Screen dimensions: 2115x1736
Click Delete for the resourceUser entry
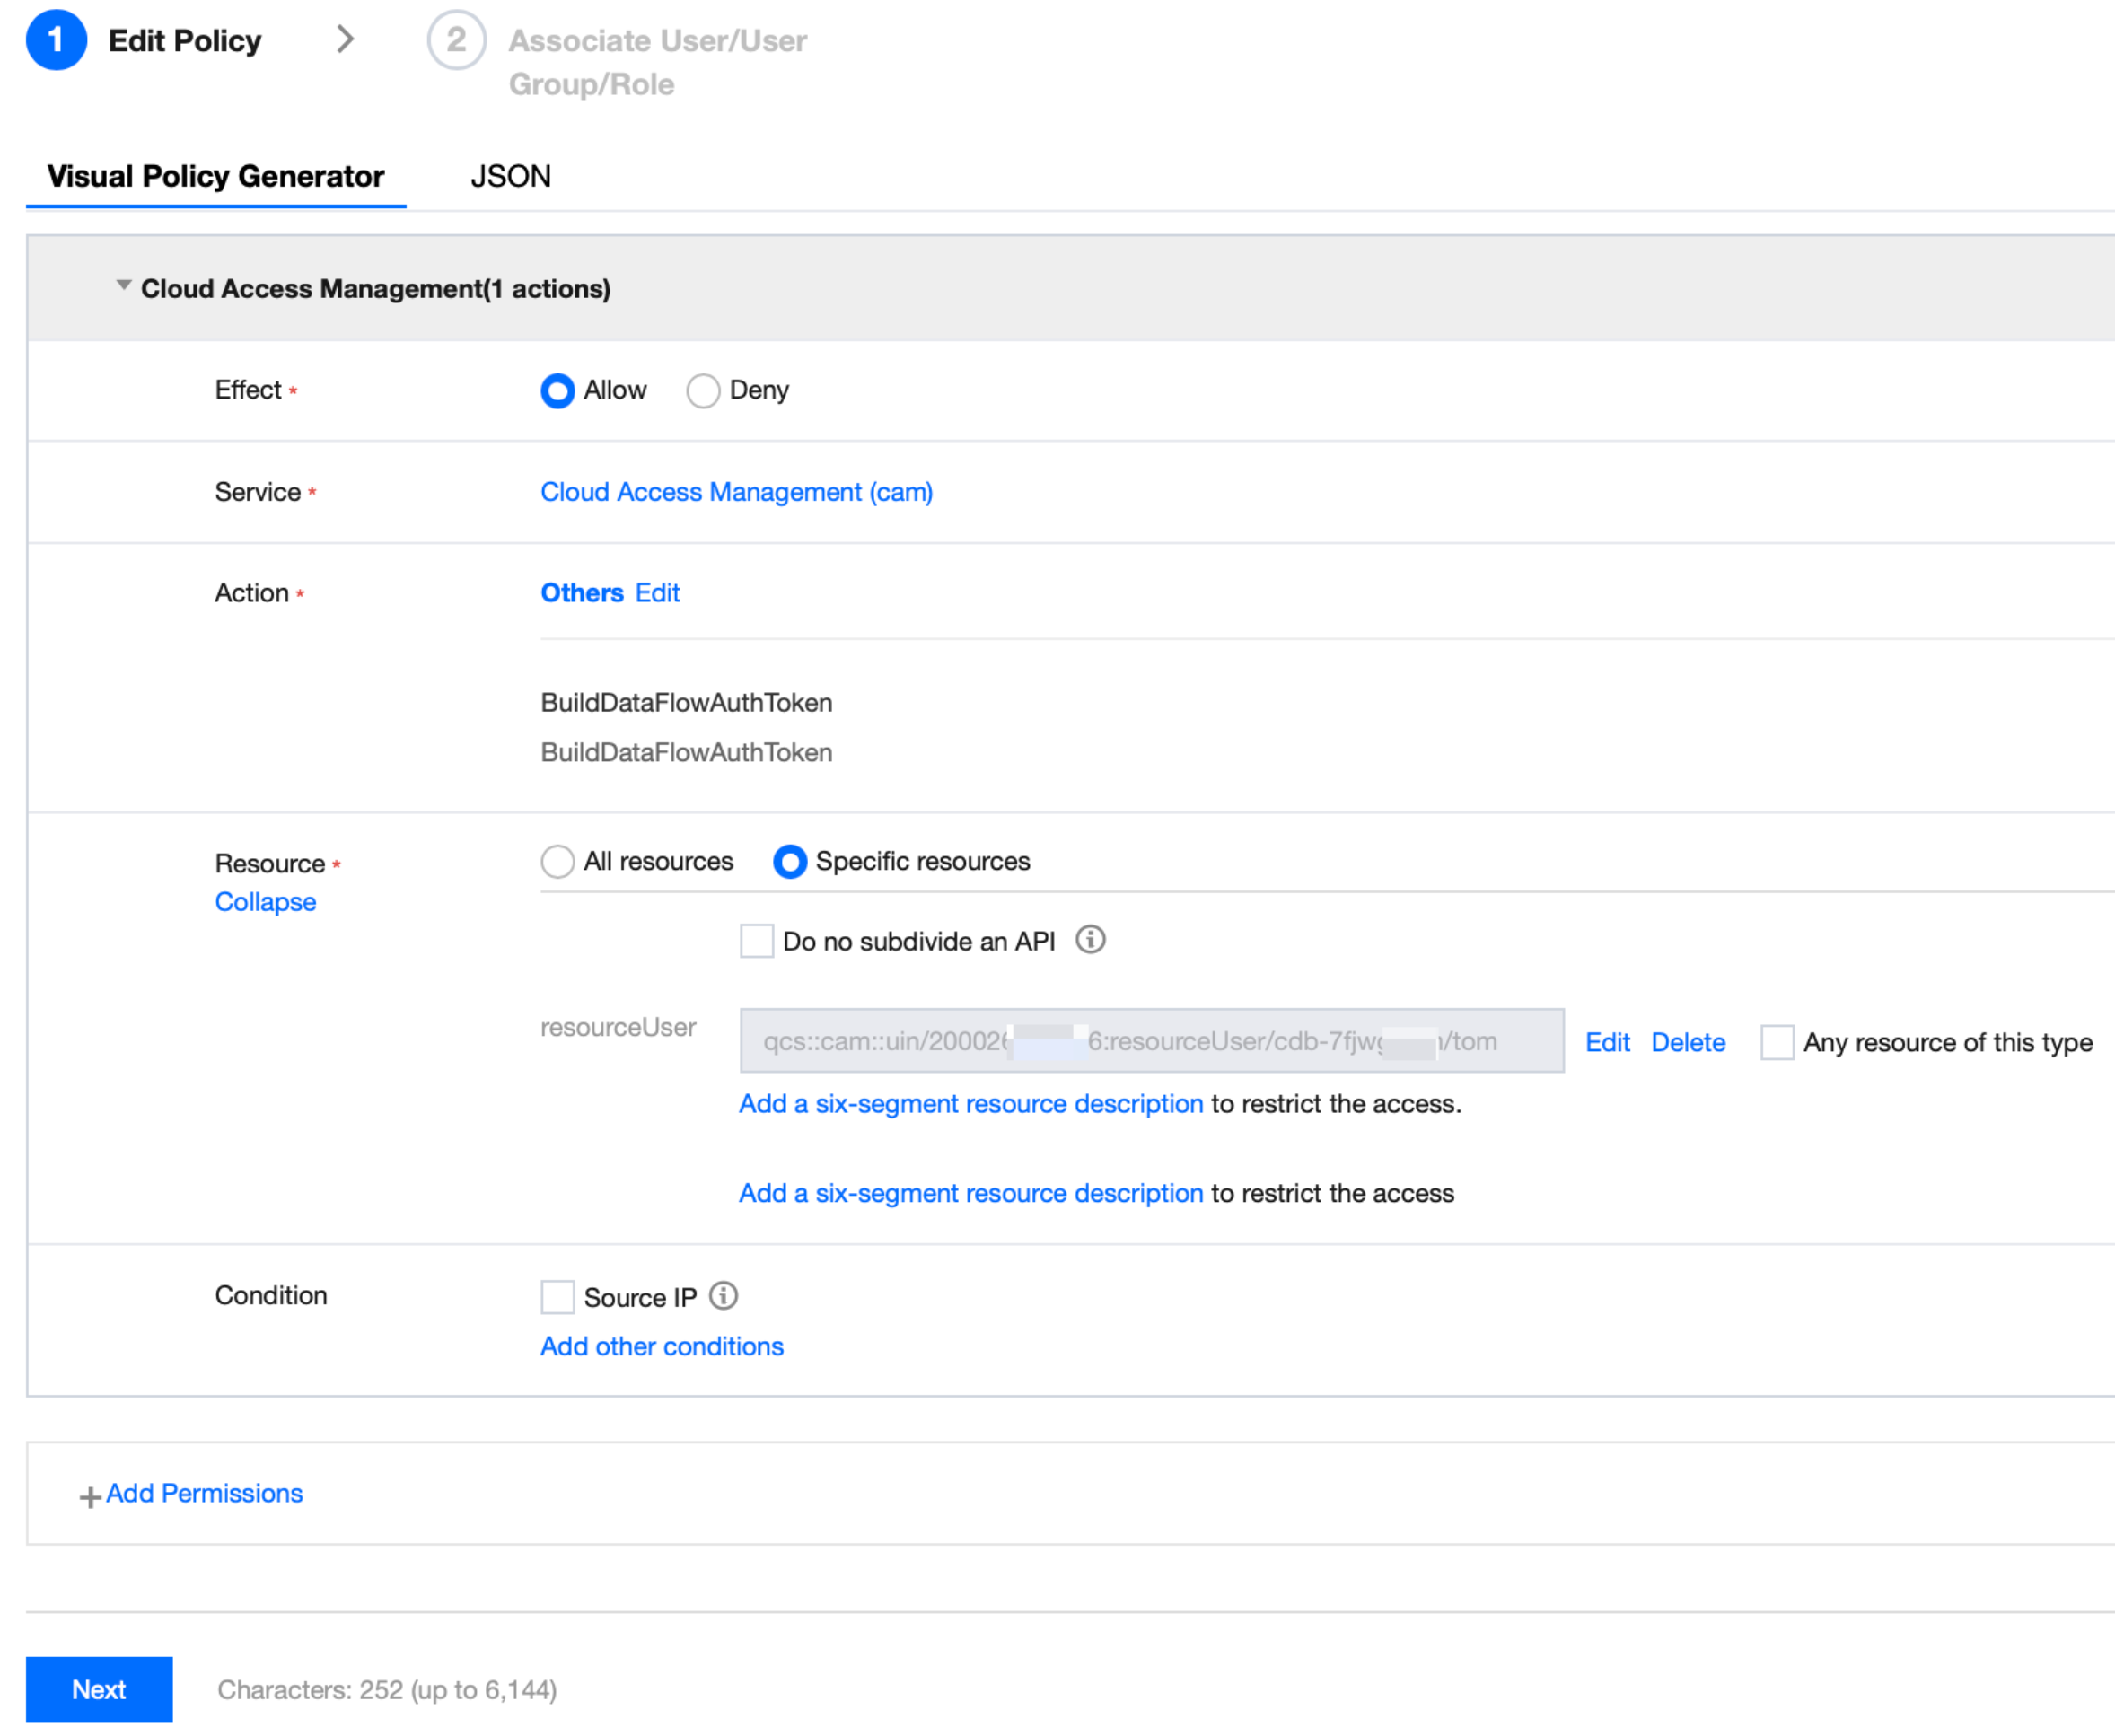point(1687,1042)
